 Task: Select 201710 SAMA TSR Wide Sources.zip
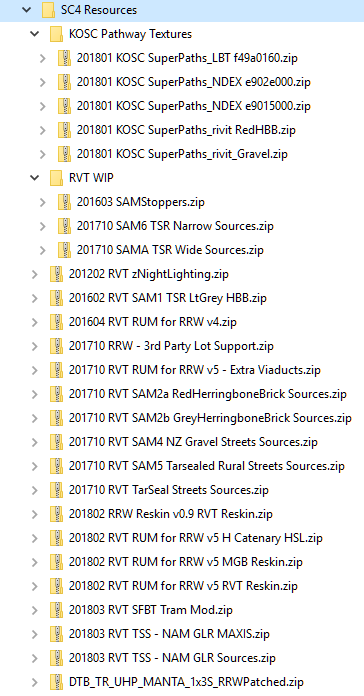click(x=170, y=250)
